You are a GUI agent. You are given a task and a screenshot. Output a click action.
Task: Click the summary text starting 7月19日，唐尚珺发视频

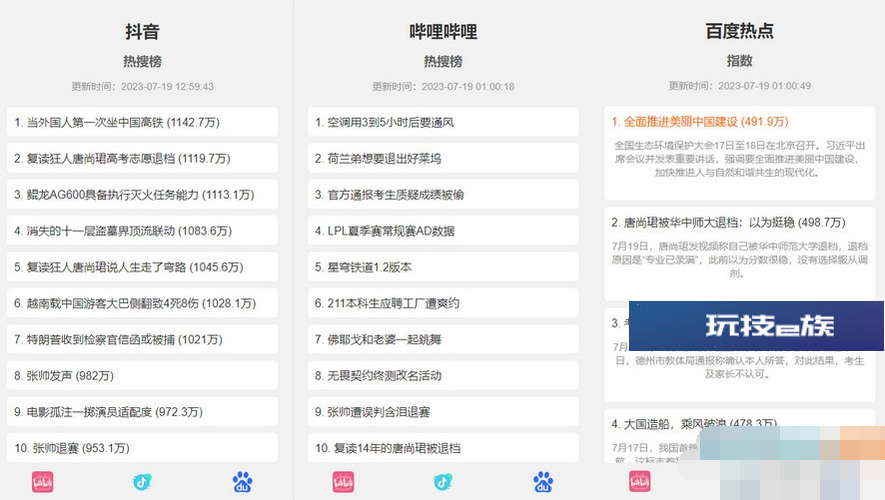[739, 260]
